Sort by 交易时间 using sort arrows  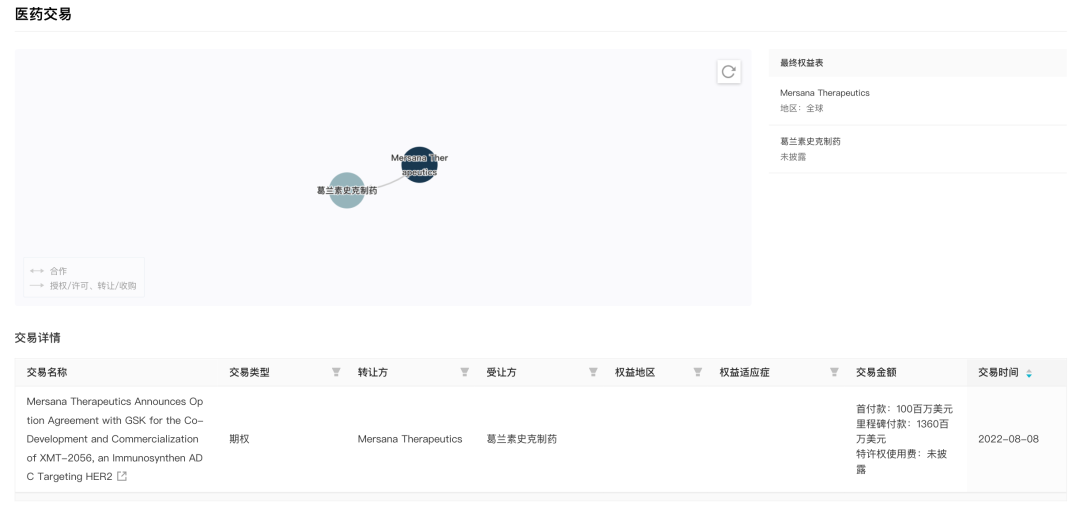[1029, 373]
